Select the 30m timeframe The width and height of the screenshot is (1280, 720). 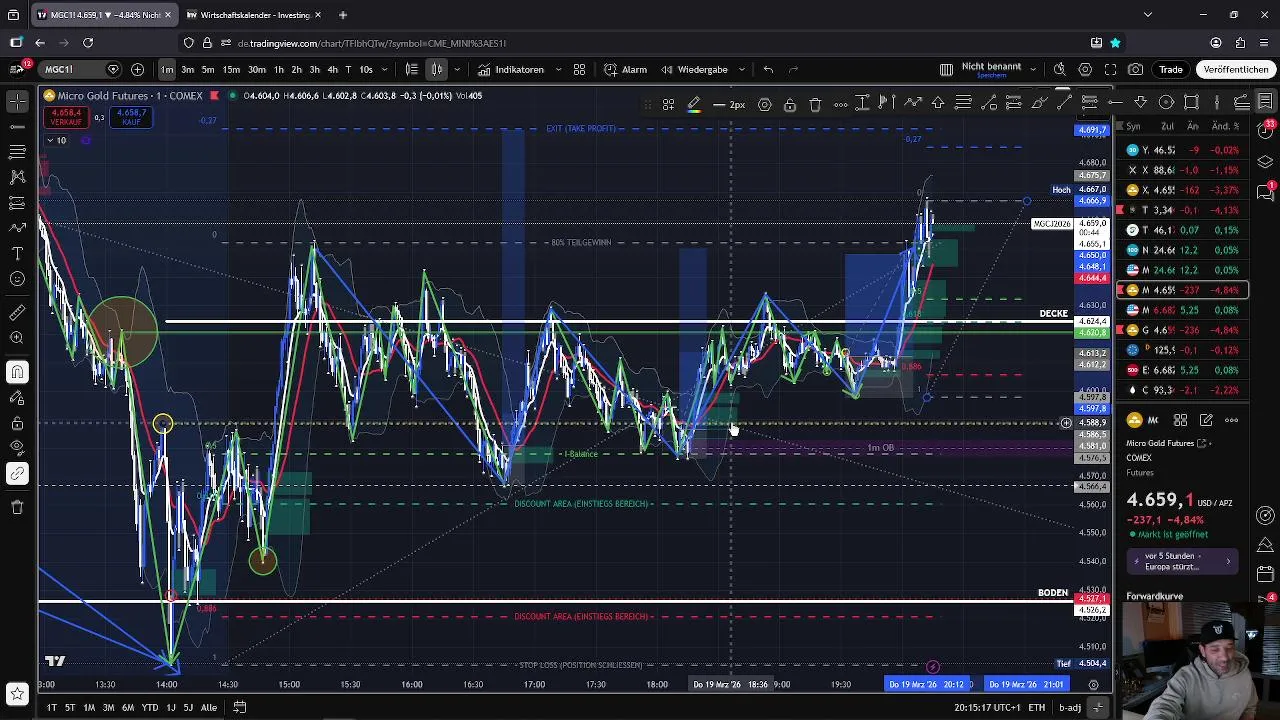coord(257,69)
